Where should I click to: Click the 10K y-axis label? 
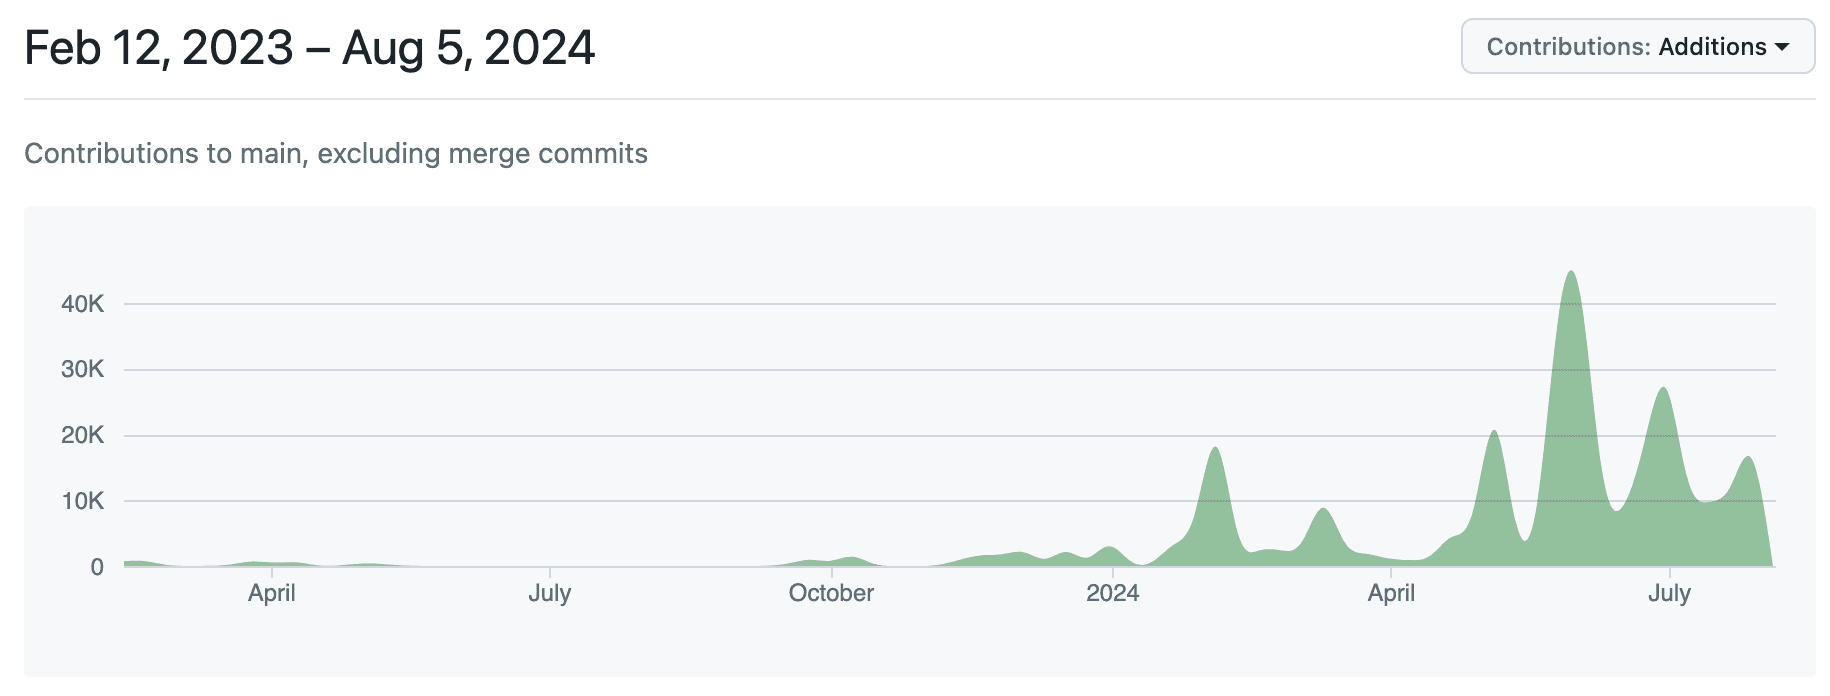coord(83,501)
